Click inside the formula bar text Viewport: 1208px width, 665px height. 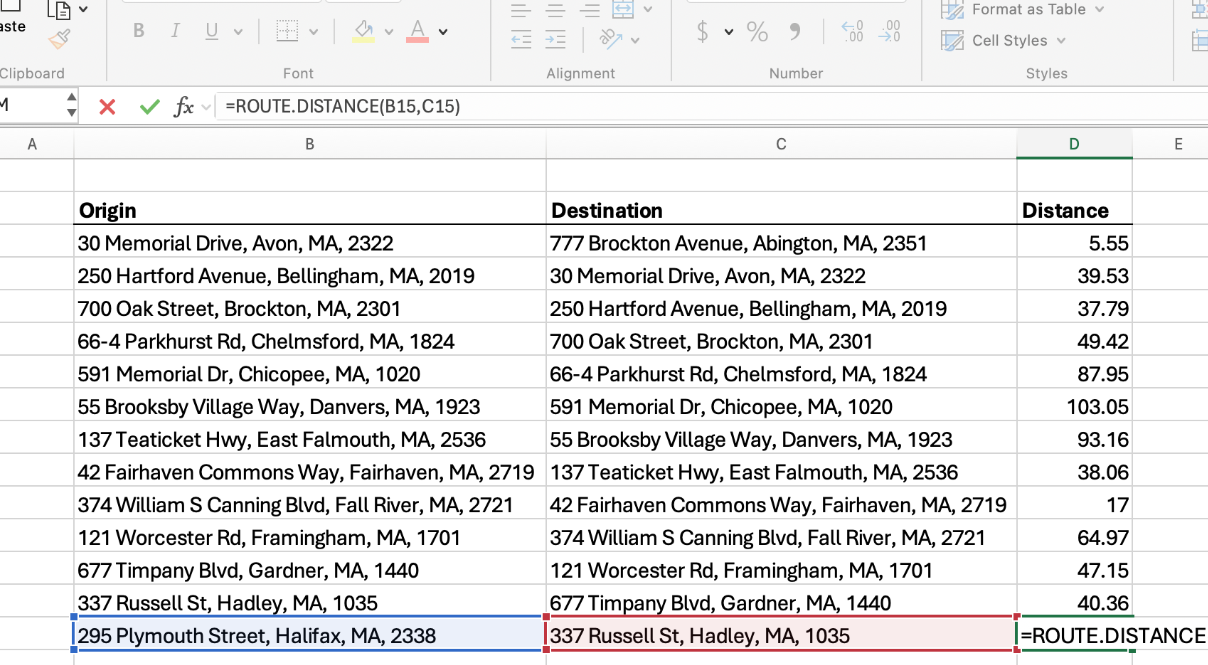coord(343,106)
